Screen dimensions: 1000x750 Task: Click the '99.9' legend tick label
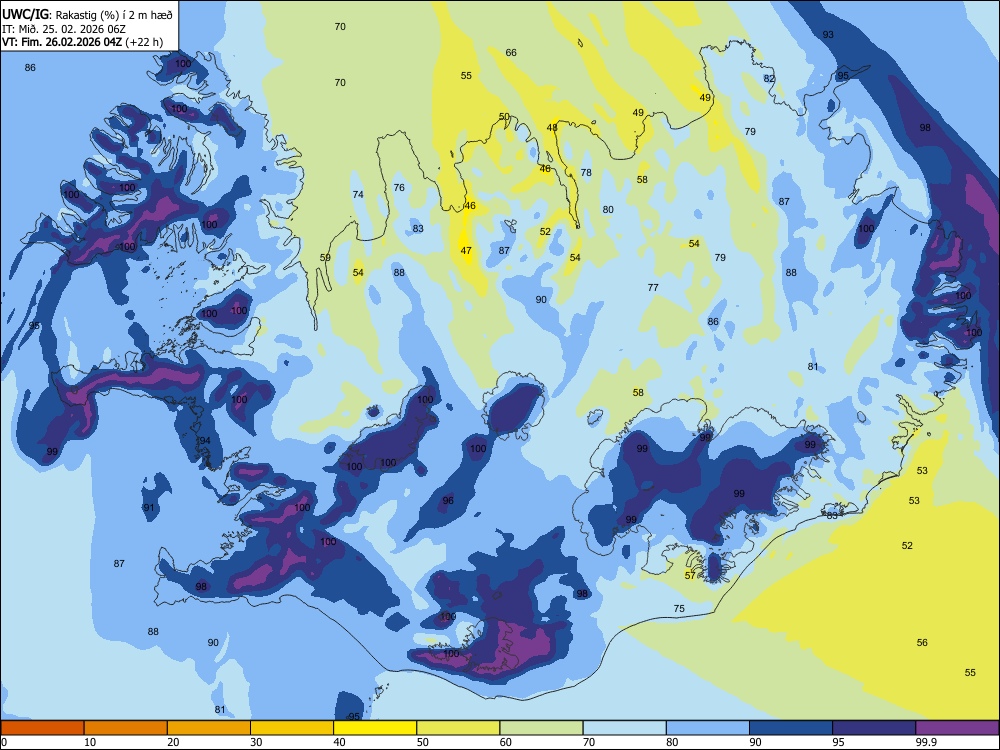coord(926,742)
